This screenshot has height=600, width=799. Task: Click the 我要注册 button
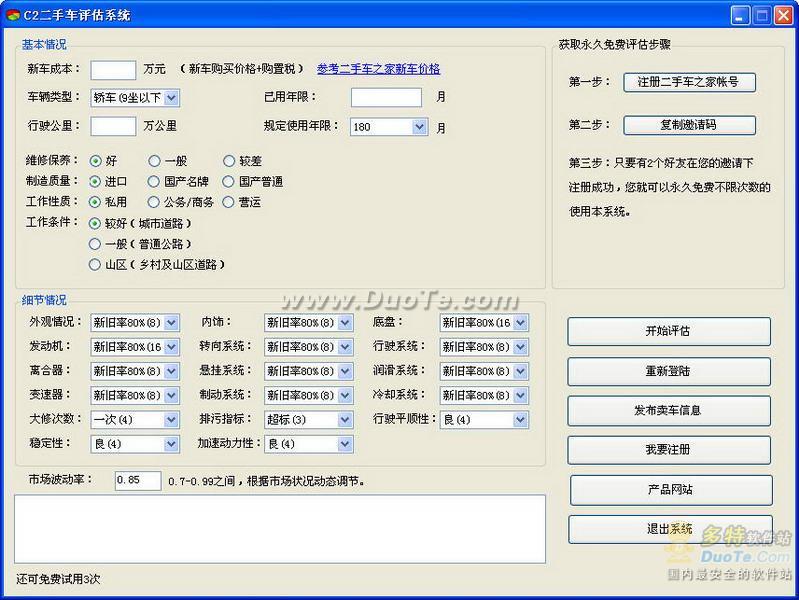669,450
